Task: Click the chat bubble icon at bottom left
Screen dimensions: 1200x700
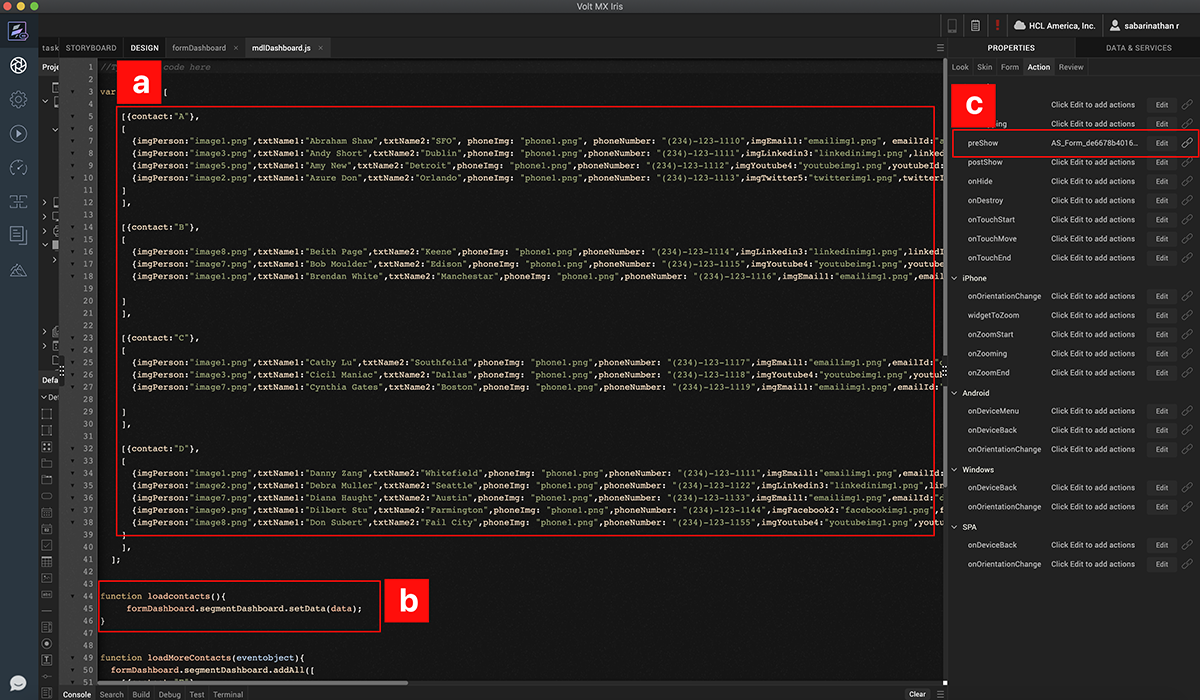Action: click(18, 683)
